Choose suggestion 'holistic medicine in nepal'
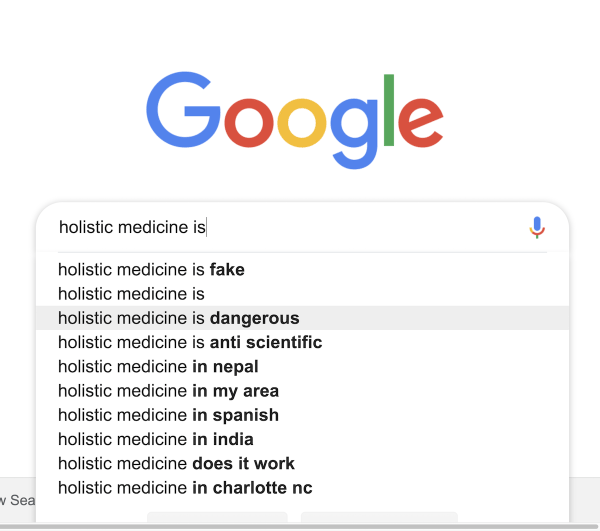The width and height of the screenshot is (600, 531). click(158, 367)
